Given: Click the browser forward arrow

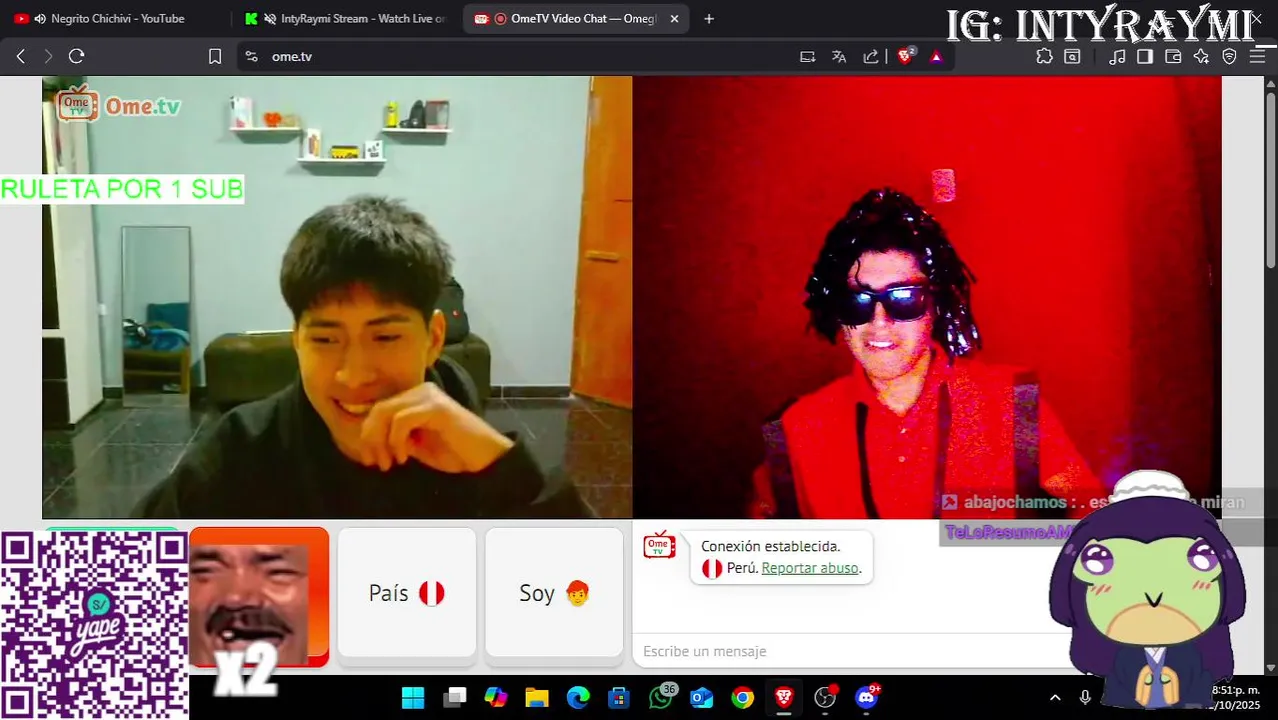Looking at the screenshot, I should click(48, 56).
